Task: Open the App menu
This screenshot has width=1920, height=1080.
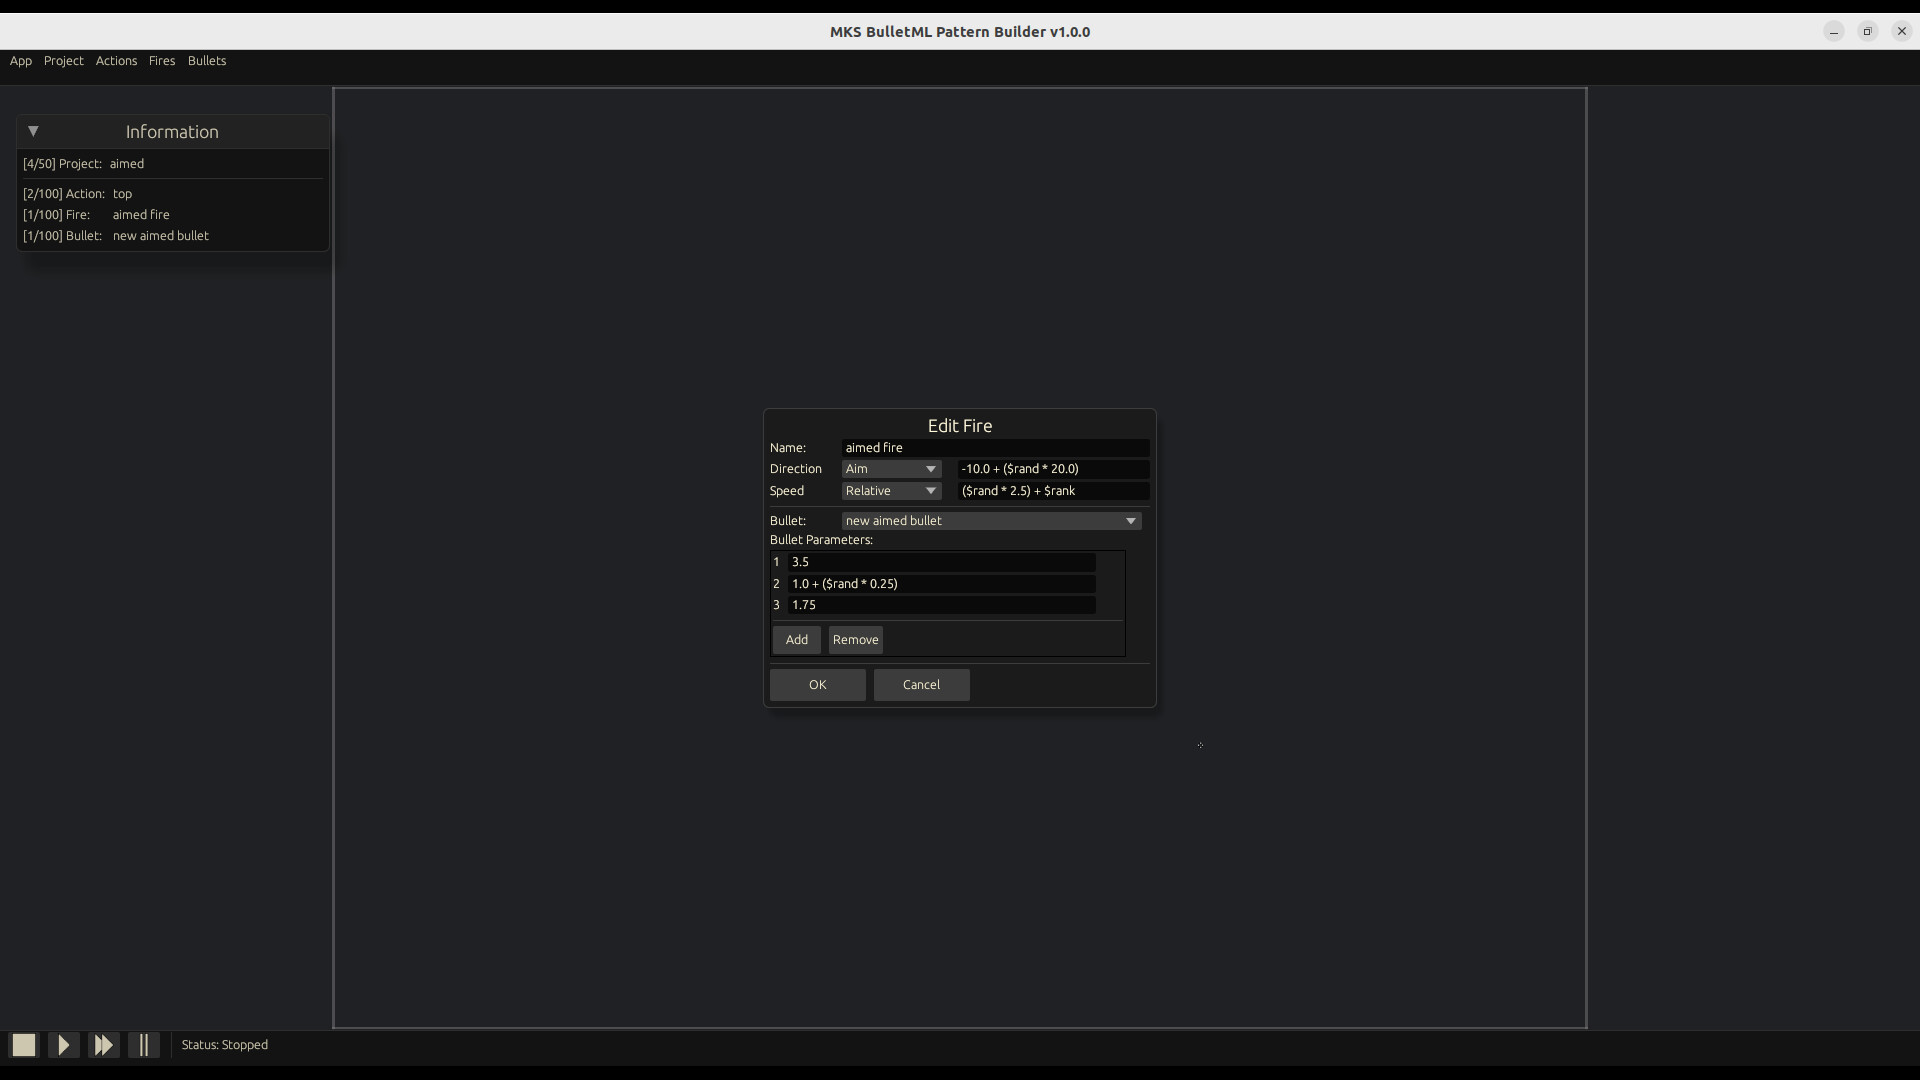Action: click(x=20, y=61)
